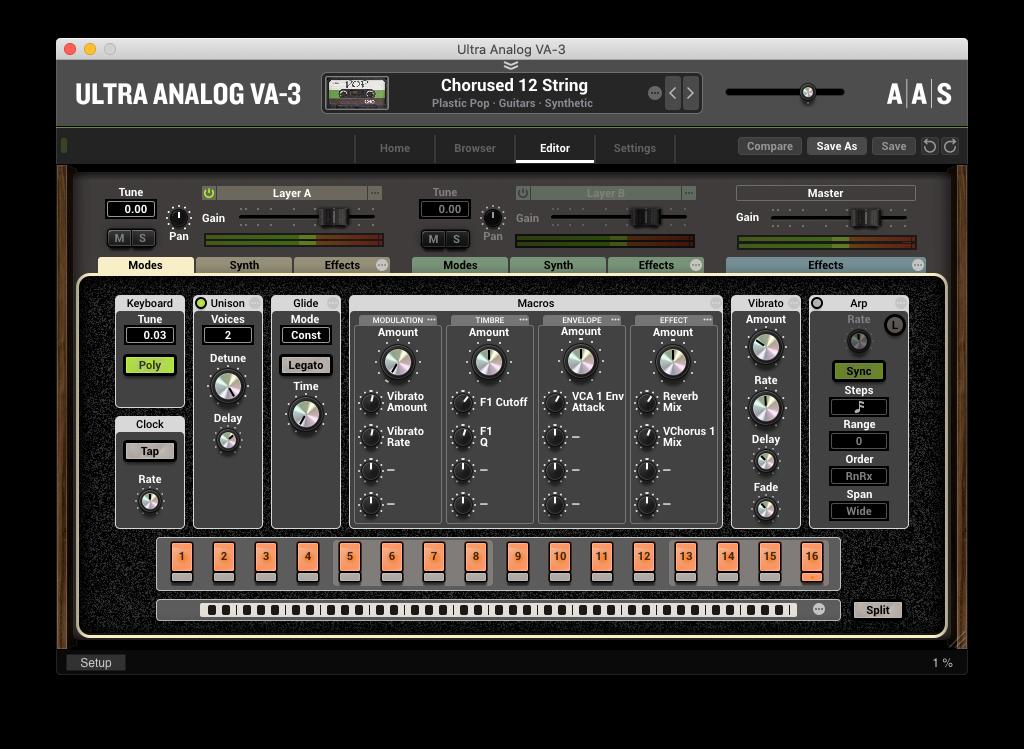
Task: Click the Vibrato Amount knob on the right
Action: point(765,348)
